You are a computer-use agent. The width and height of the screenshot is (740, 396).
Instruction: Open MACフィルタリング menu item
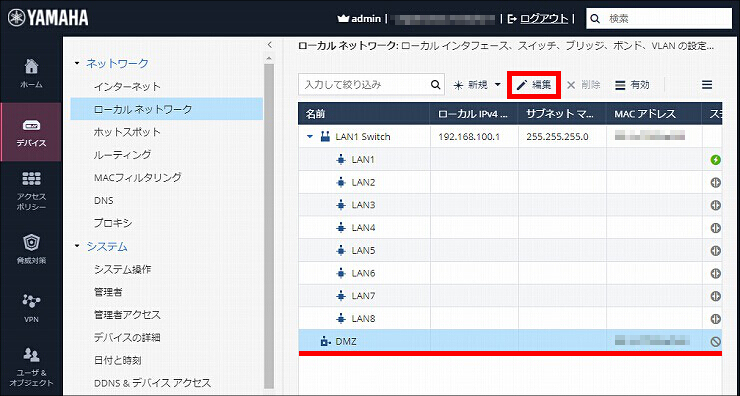137,177
